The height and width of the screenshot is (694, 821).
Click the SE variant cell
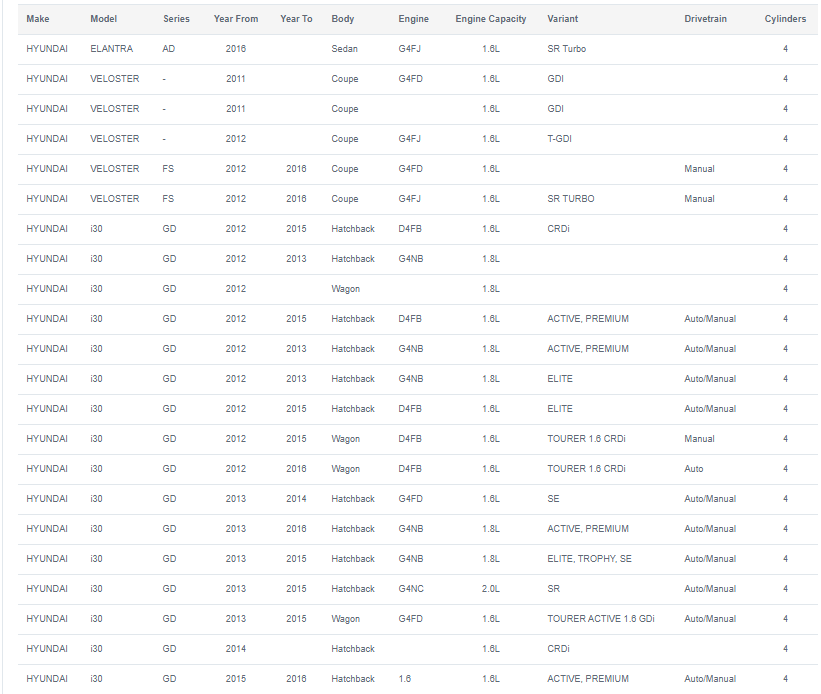click(x=553, y=499)
